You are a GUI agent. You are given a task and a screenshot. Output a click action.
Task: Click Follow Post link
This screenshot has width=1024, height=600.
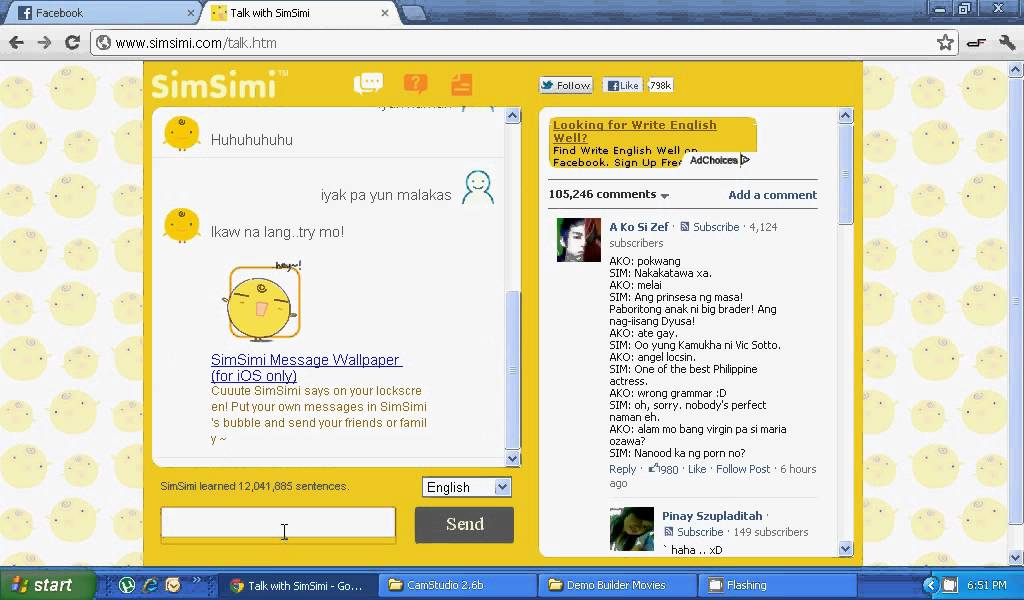click(x=743, y=469)
